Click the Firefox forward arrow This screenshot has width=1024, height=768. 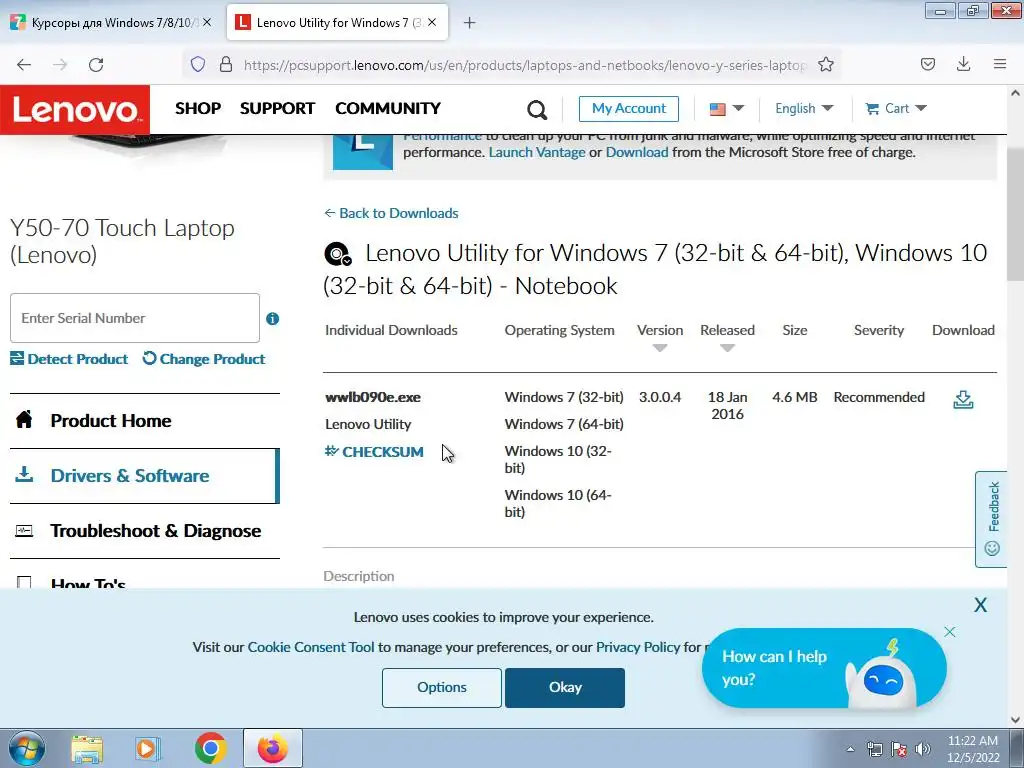tap(60, 65)
